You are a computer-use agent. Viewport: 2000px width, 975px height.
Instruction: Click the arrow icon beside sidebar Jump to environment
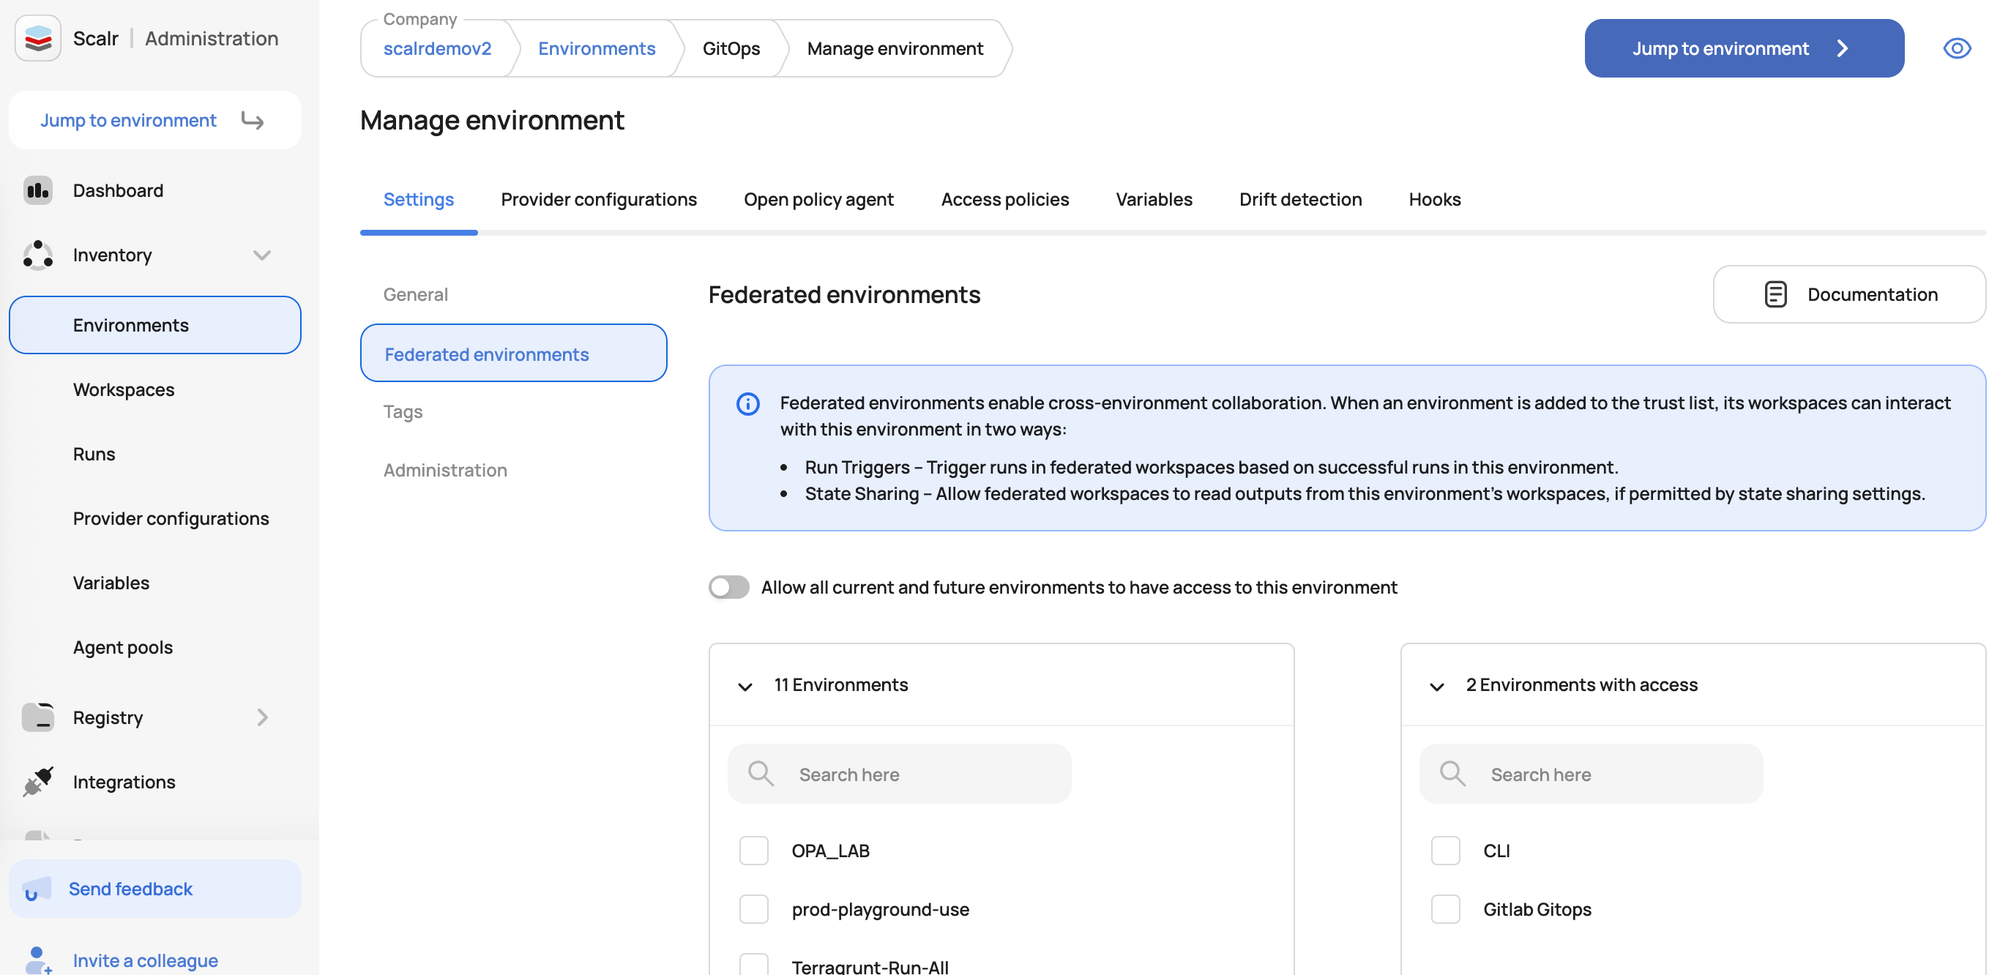coord(253,121)
